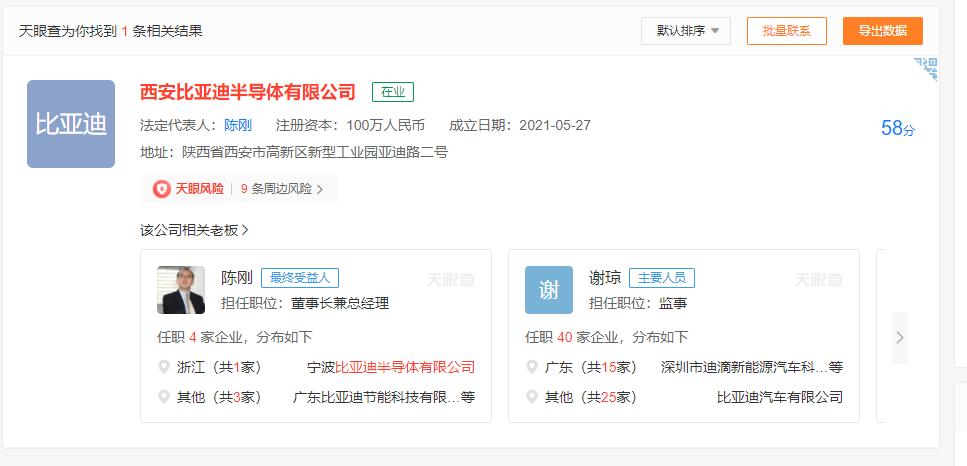The height and width of the screenshot is (466, 967).
Task: Click the 谢 avatar tile
Action: point(549,290)
